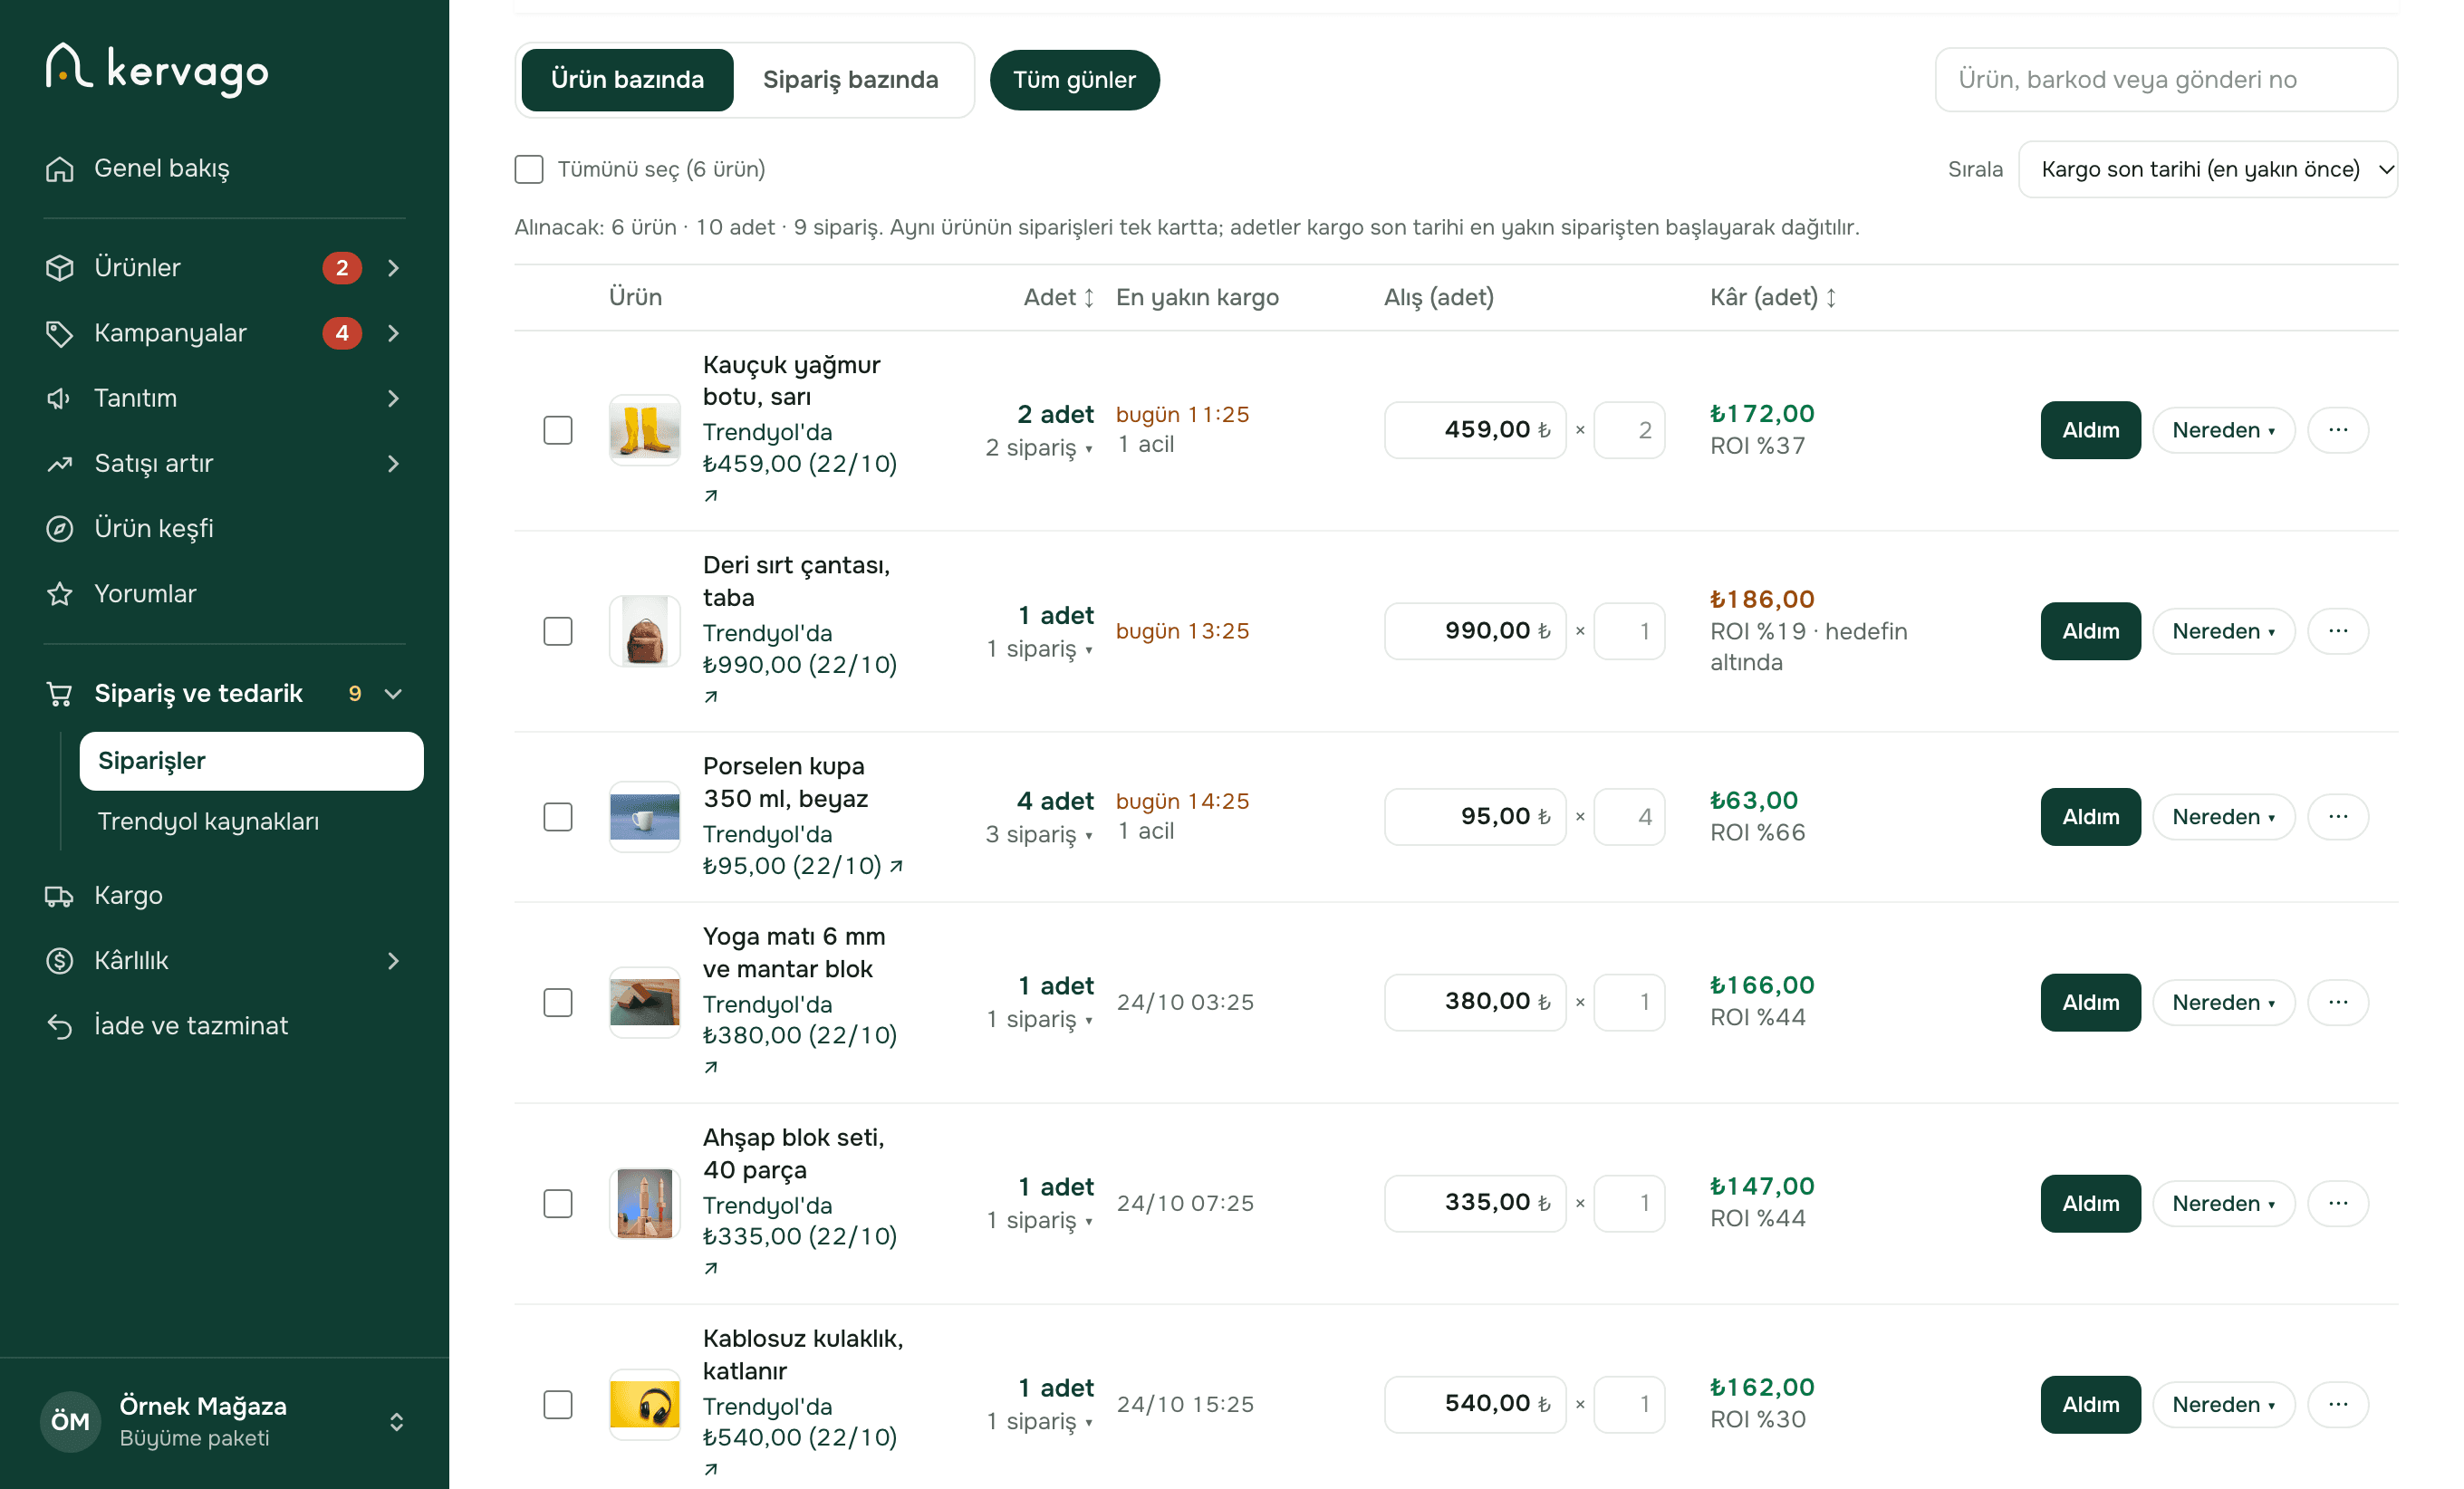Click the Kampanyalar tag icon
The image size is (2464, 1489).
60,333
